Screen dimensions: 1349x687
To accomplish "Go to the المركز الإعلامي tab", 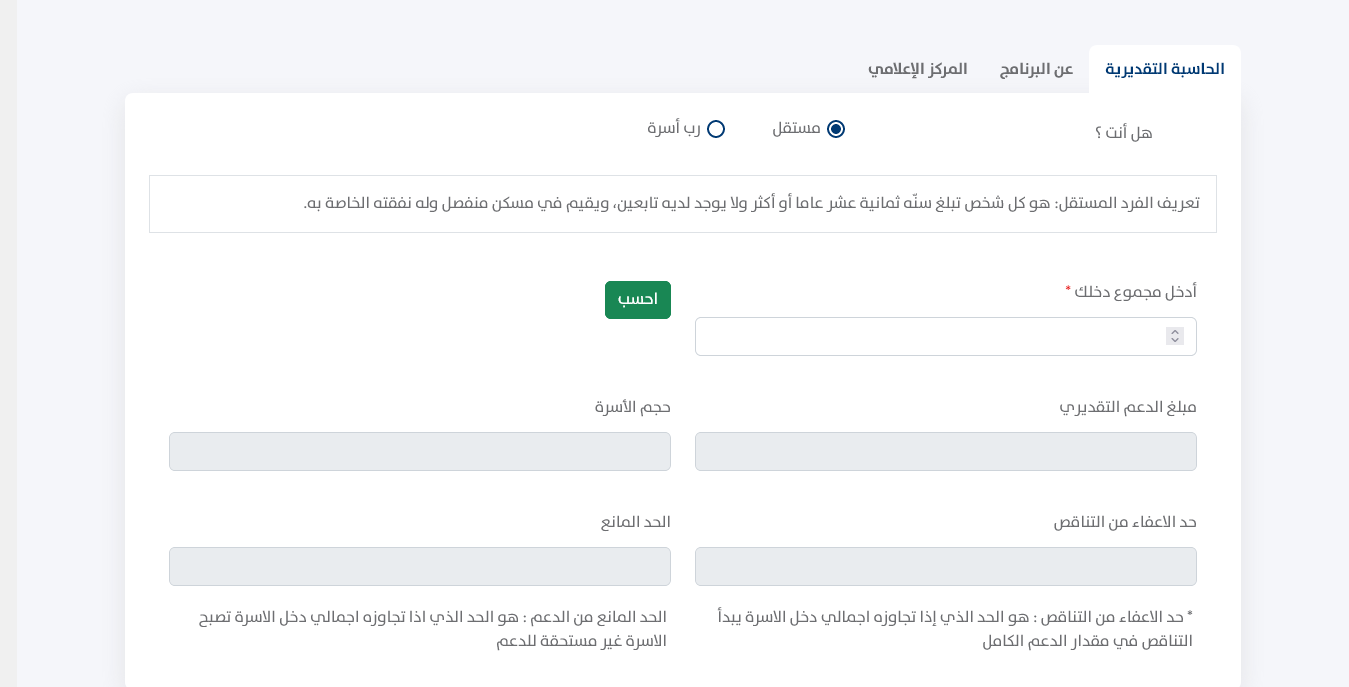I will [917, 69].
